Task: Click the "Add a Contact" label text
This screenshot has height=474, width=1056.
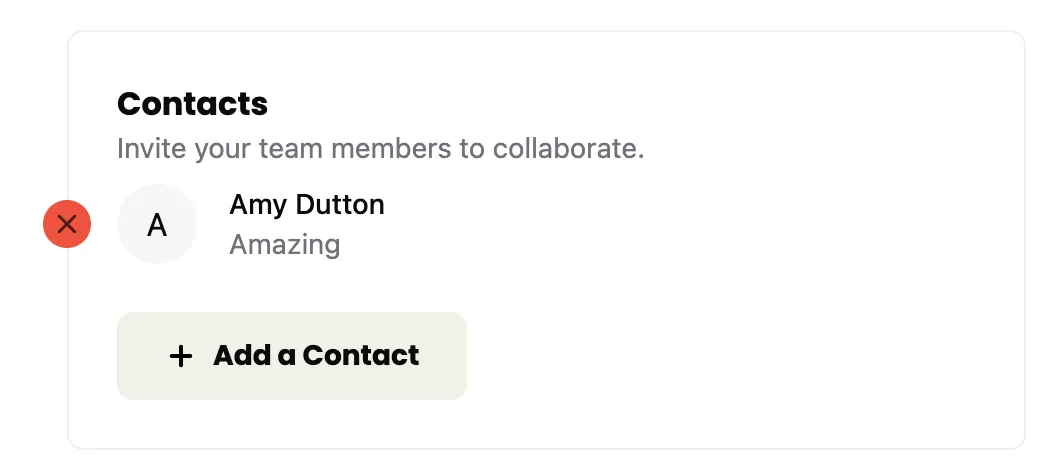Action: pos(316,356)
